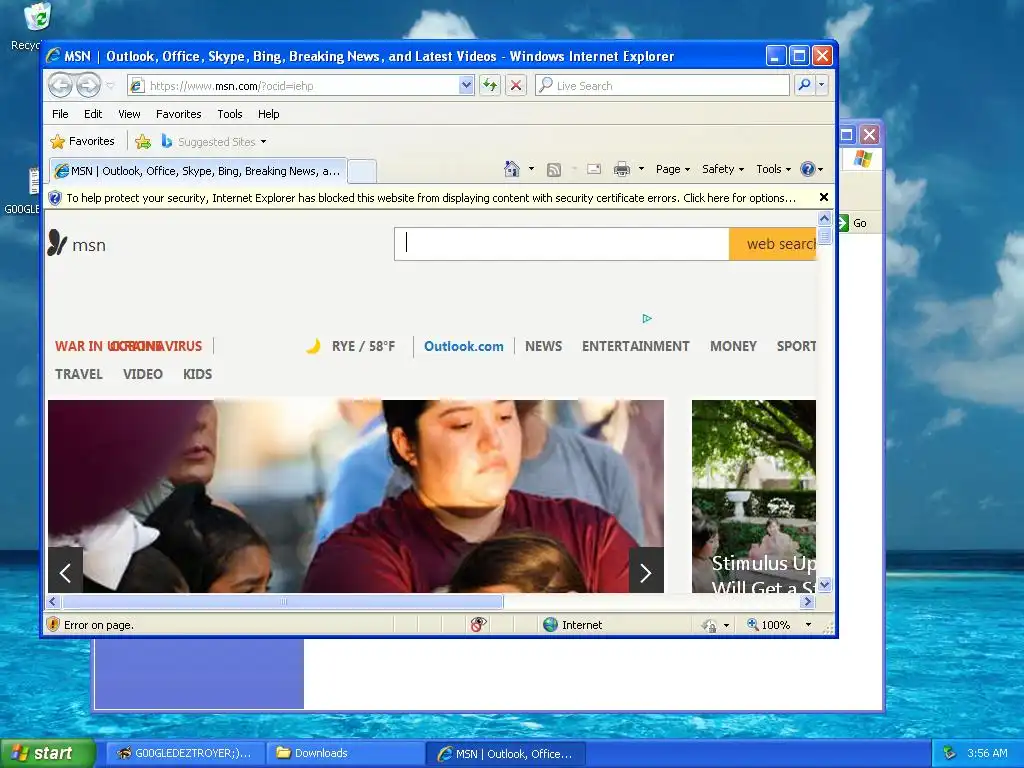Go forward using the browser Forward arrow
1024x768 pixels.
pos(88,85)
